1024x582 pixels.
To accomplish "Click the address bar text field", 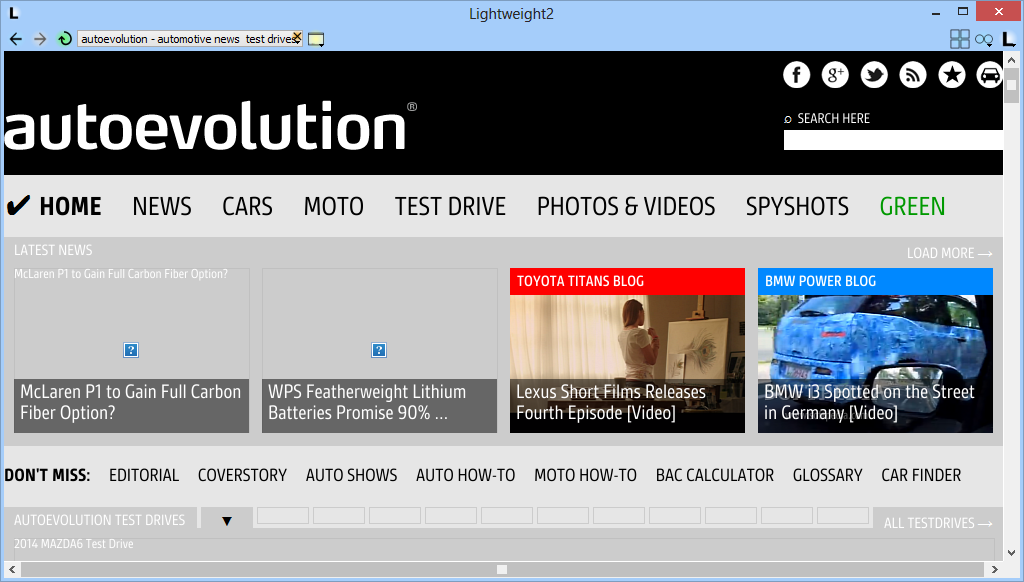I will [x=185, y=39].
